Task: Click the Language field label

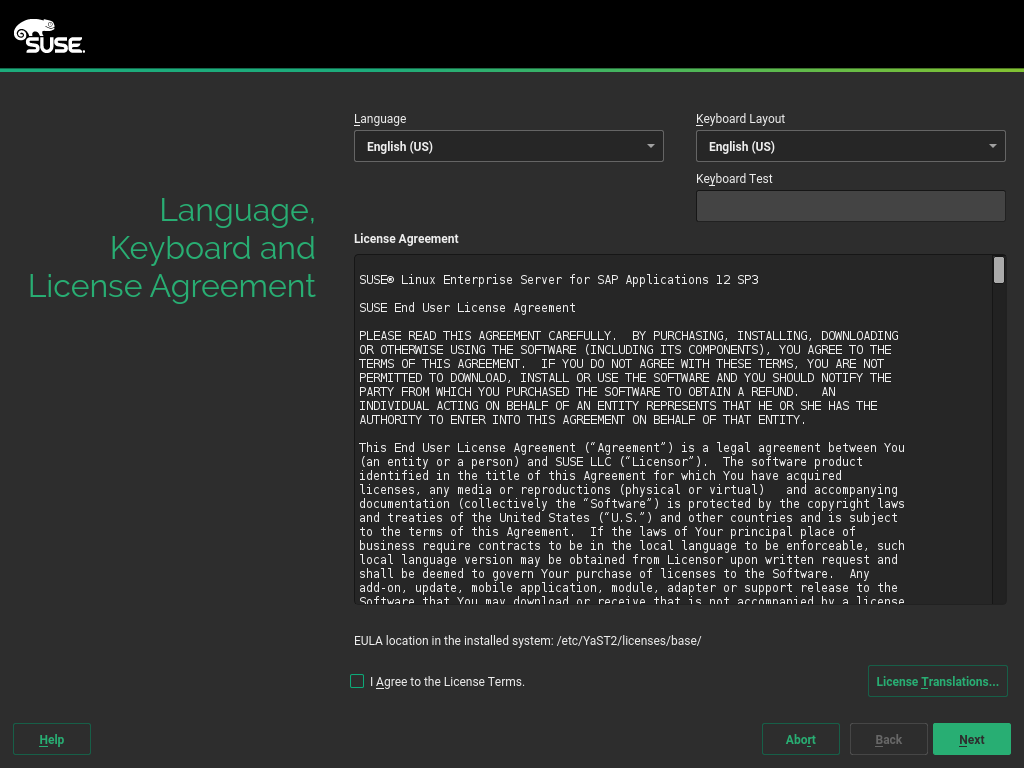Action: (x=380, y=119)
